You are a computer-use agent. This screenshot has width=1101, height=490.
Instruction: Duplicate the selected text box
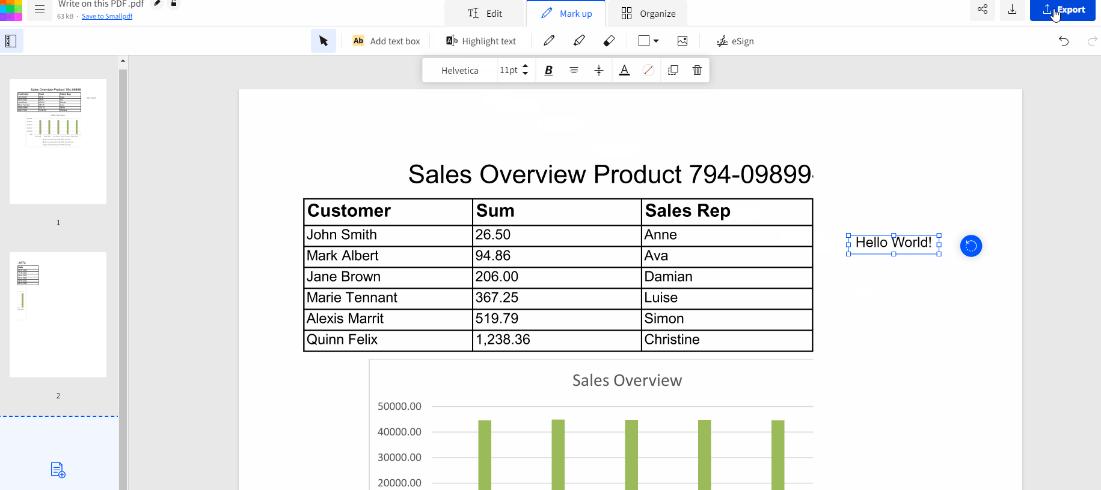672,70
